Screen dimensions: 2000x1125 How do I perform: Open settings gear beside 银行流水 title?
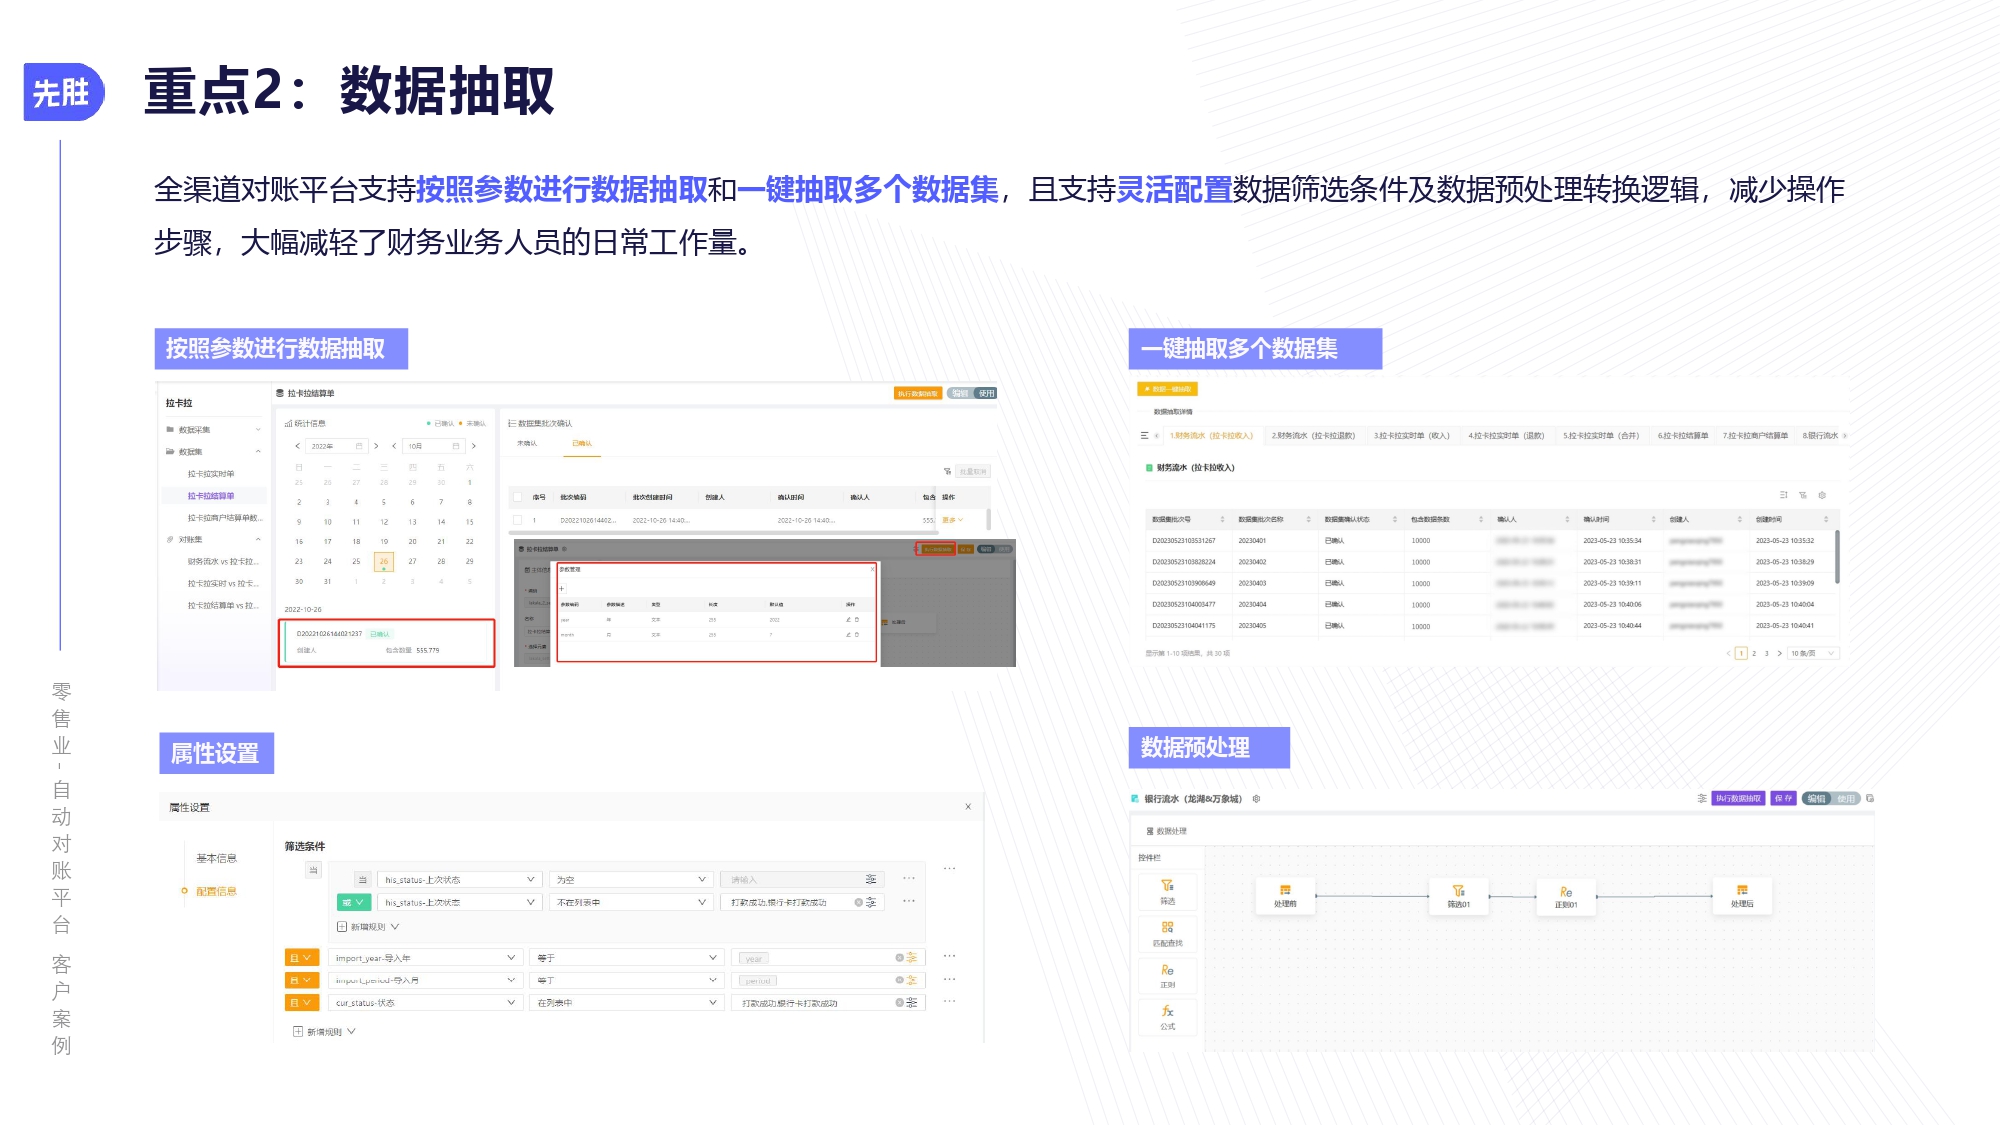1256,799
